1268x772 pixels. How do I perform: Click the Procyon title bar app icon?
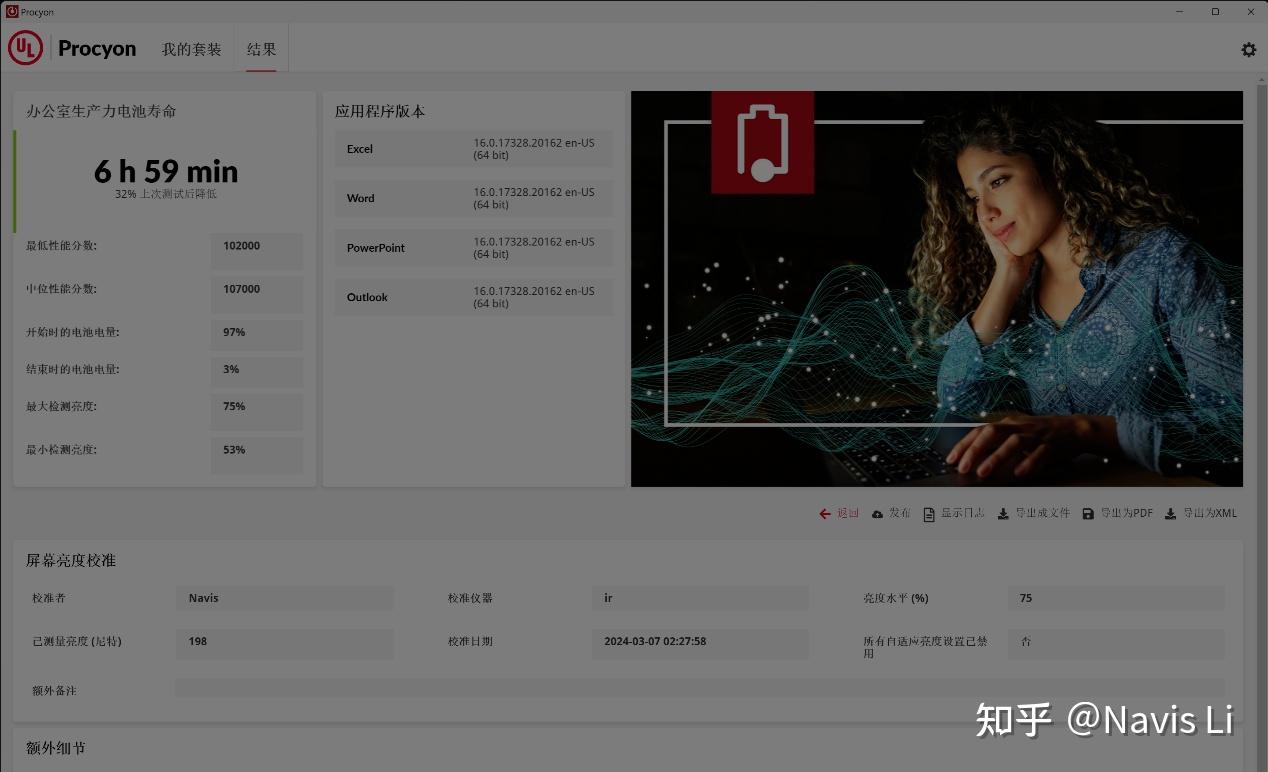tap(12, 12)
